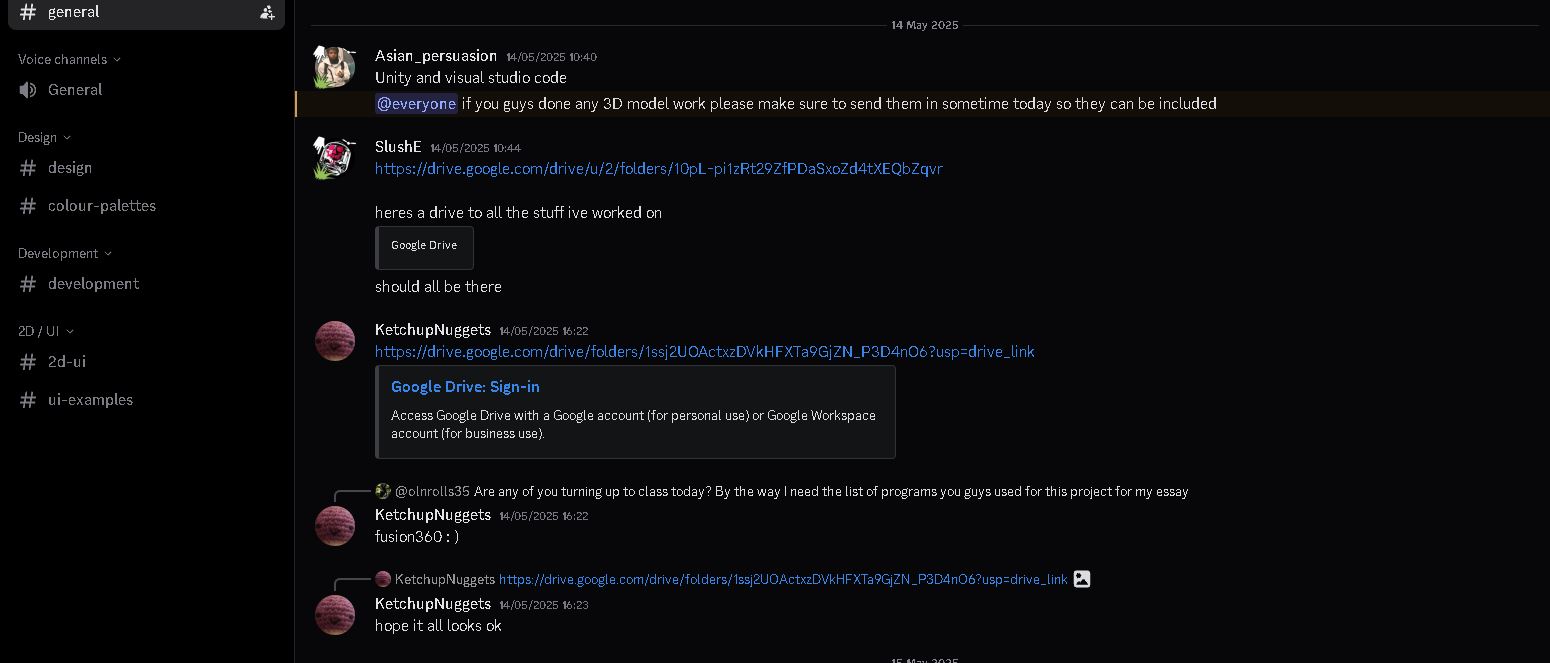Click the invite people icon beside general

pyautogui.click(x=267, y=13)
